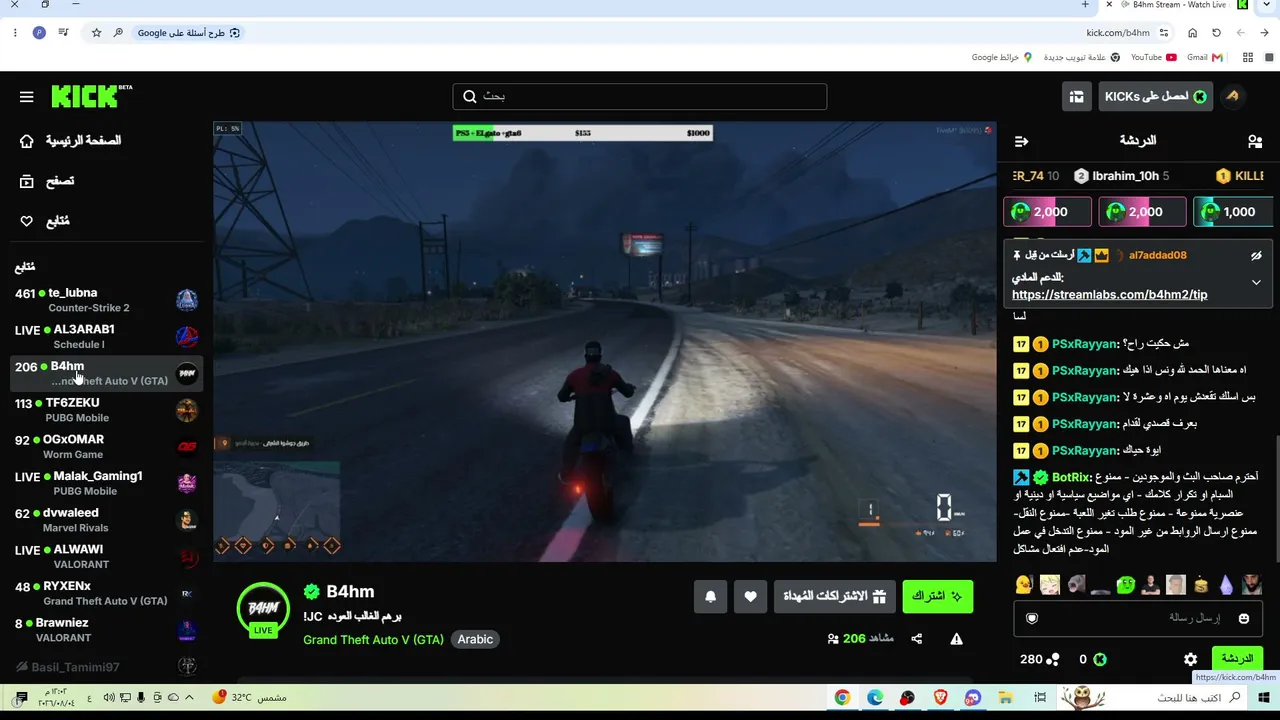Click the green chat send button (الدردشة)
The width and height of the screenshot is (1280, 720).
click(x=1237, y=658)
